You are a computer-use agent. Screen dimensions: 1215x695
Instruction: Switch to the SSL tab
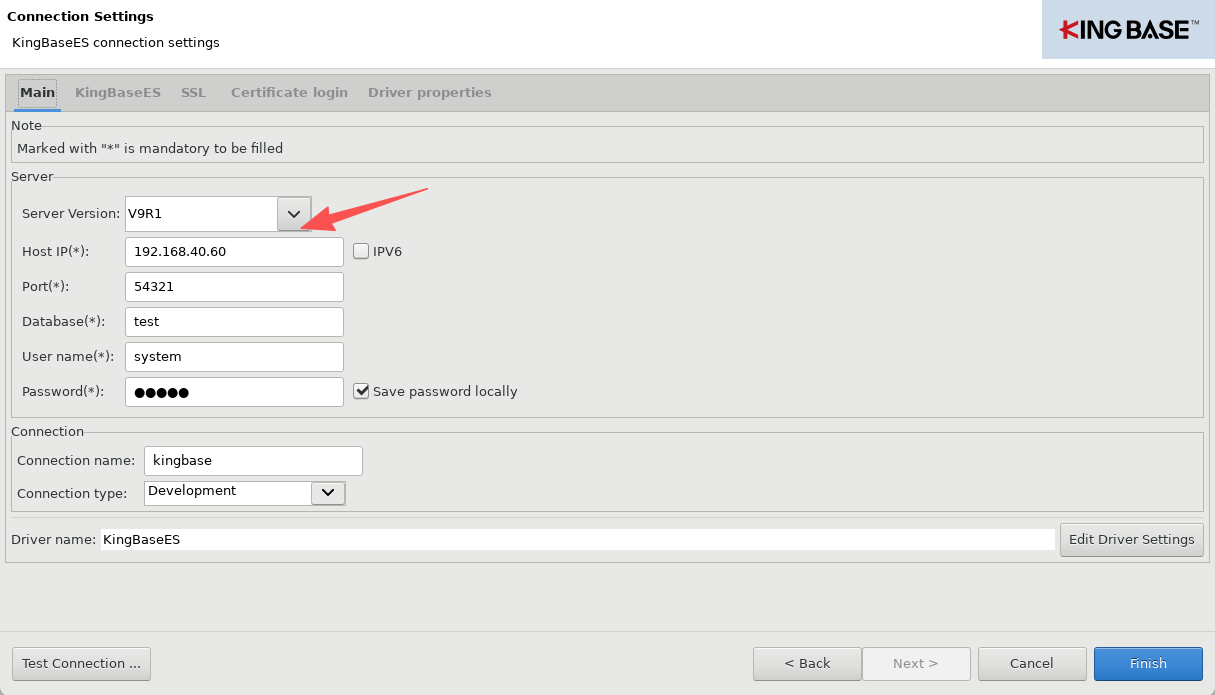pyautogui.click(x=193, y=93)
